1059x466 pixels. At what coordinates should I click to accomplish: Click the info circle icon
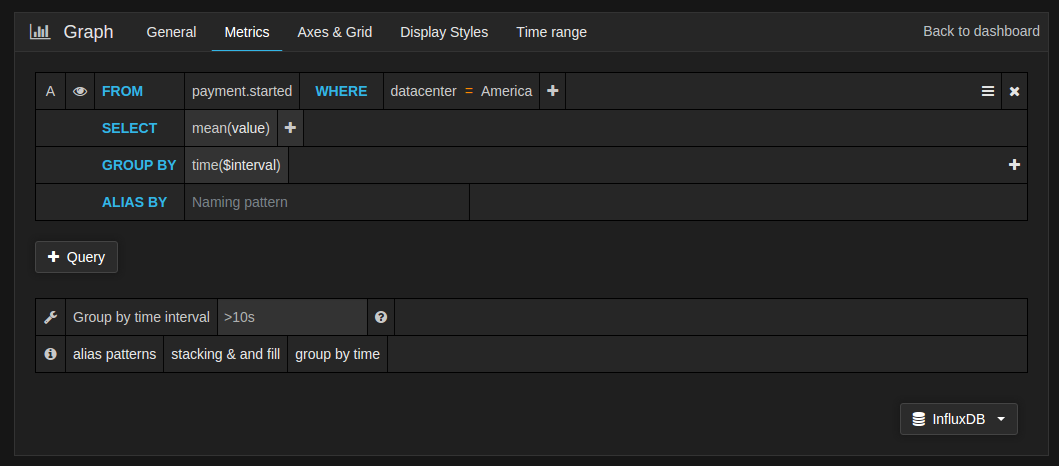[x=50, y=354]
